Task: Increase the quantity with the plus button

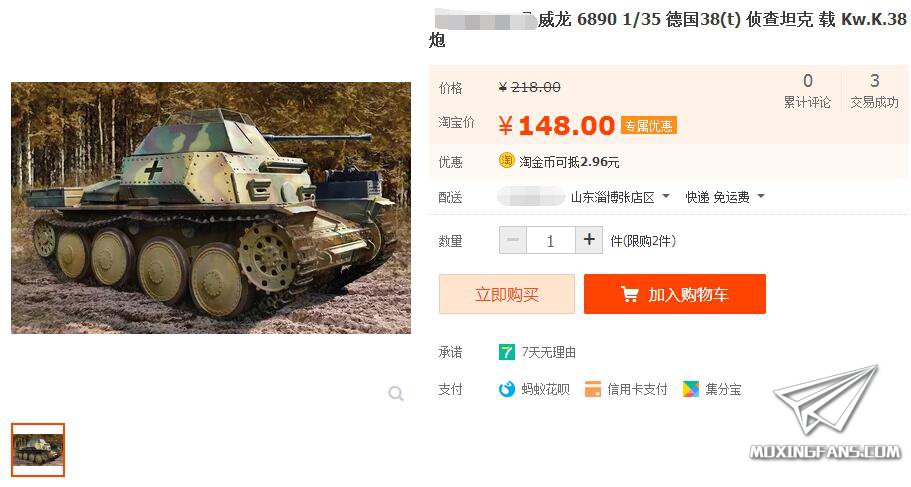Action: (589, 240)
